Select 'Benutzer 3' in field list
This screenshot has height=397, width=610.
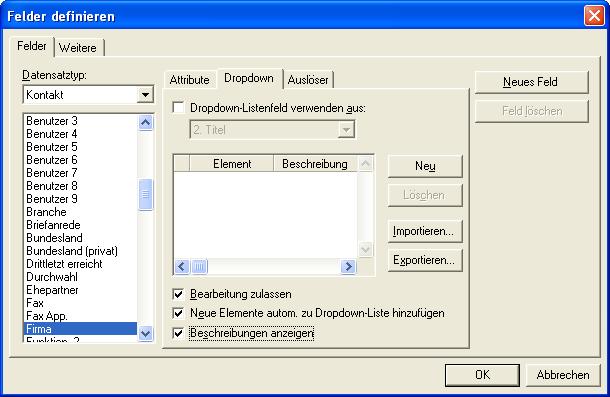pyautogui.click(x=80, y=121)
